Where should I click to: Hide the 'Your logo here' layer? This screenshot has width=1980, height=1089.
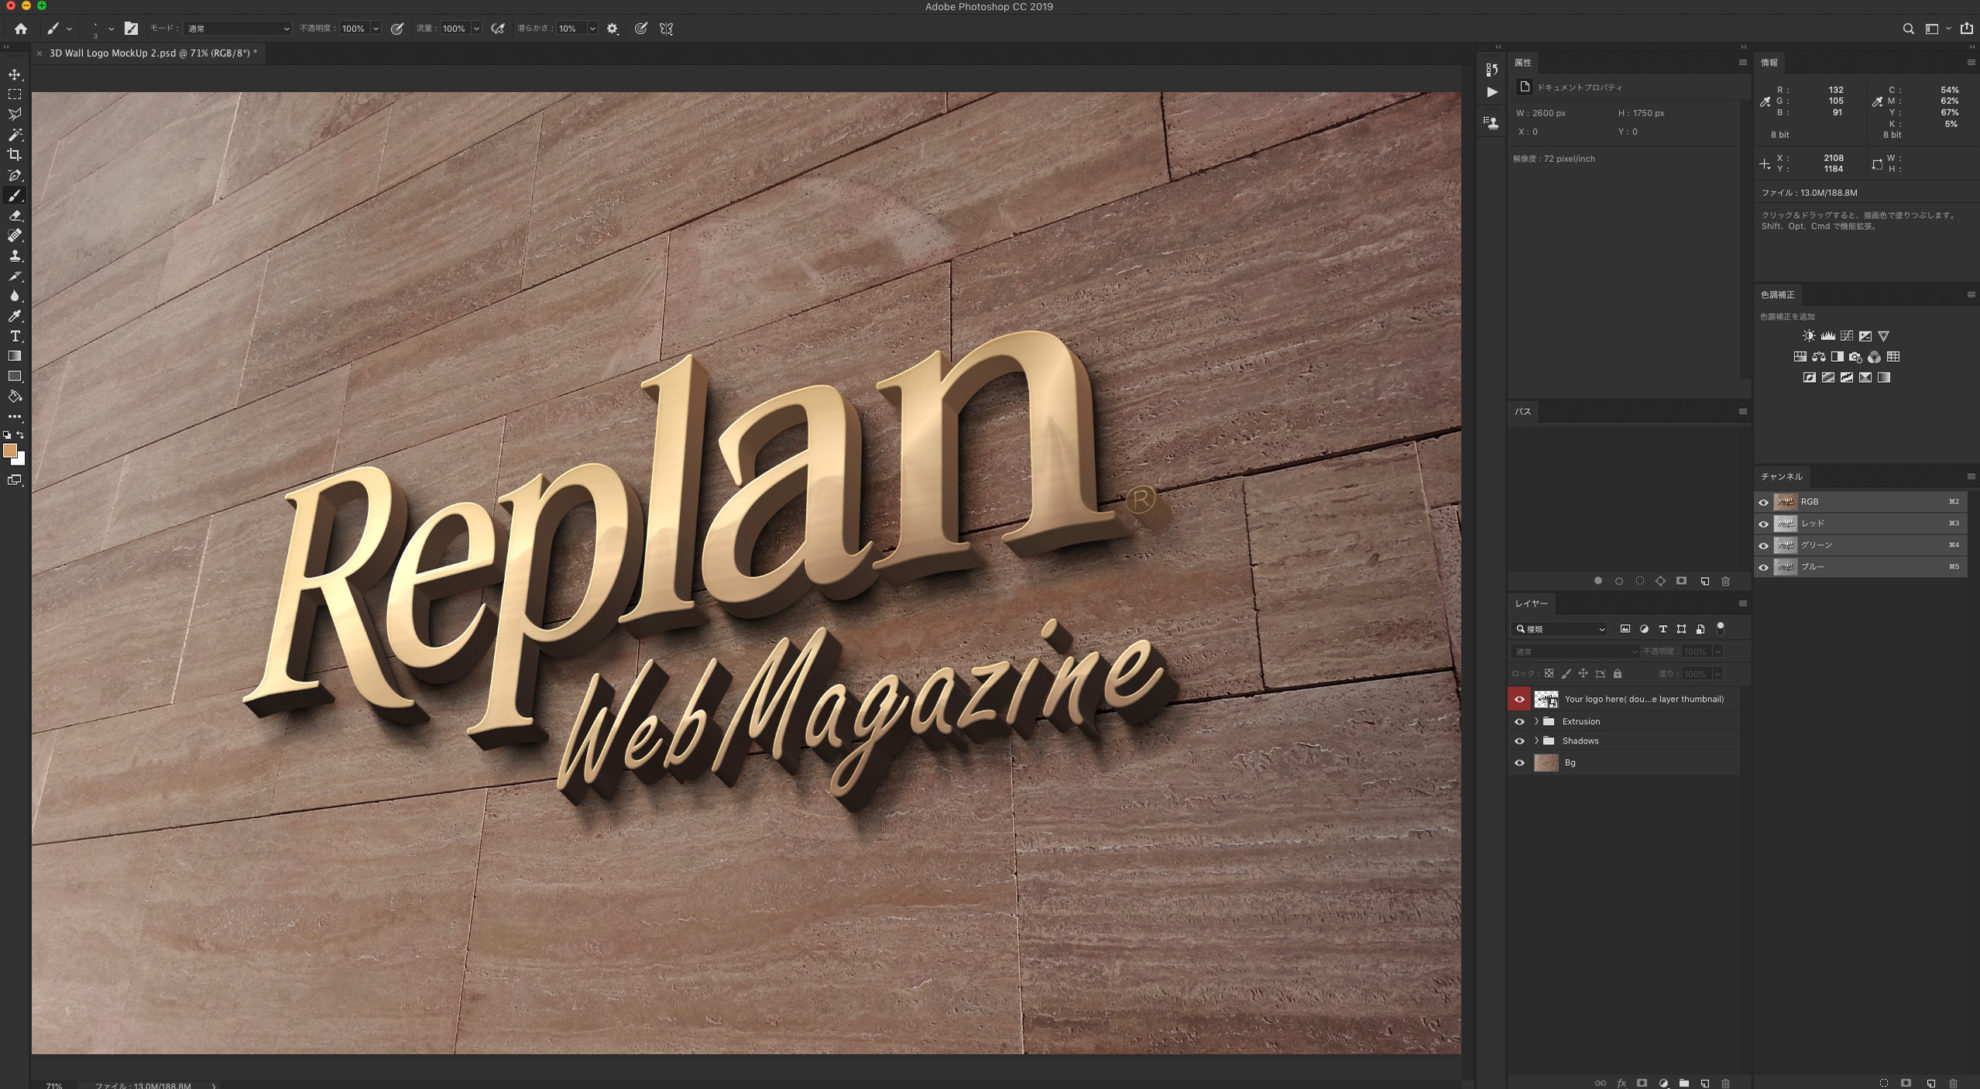tap(1520, 699)
